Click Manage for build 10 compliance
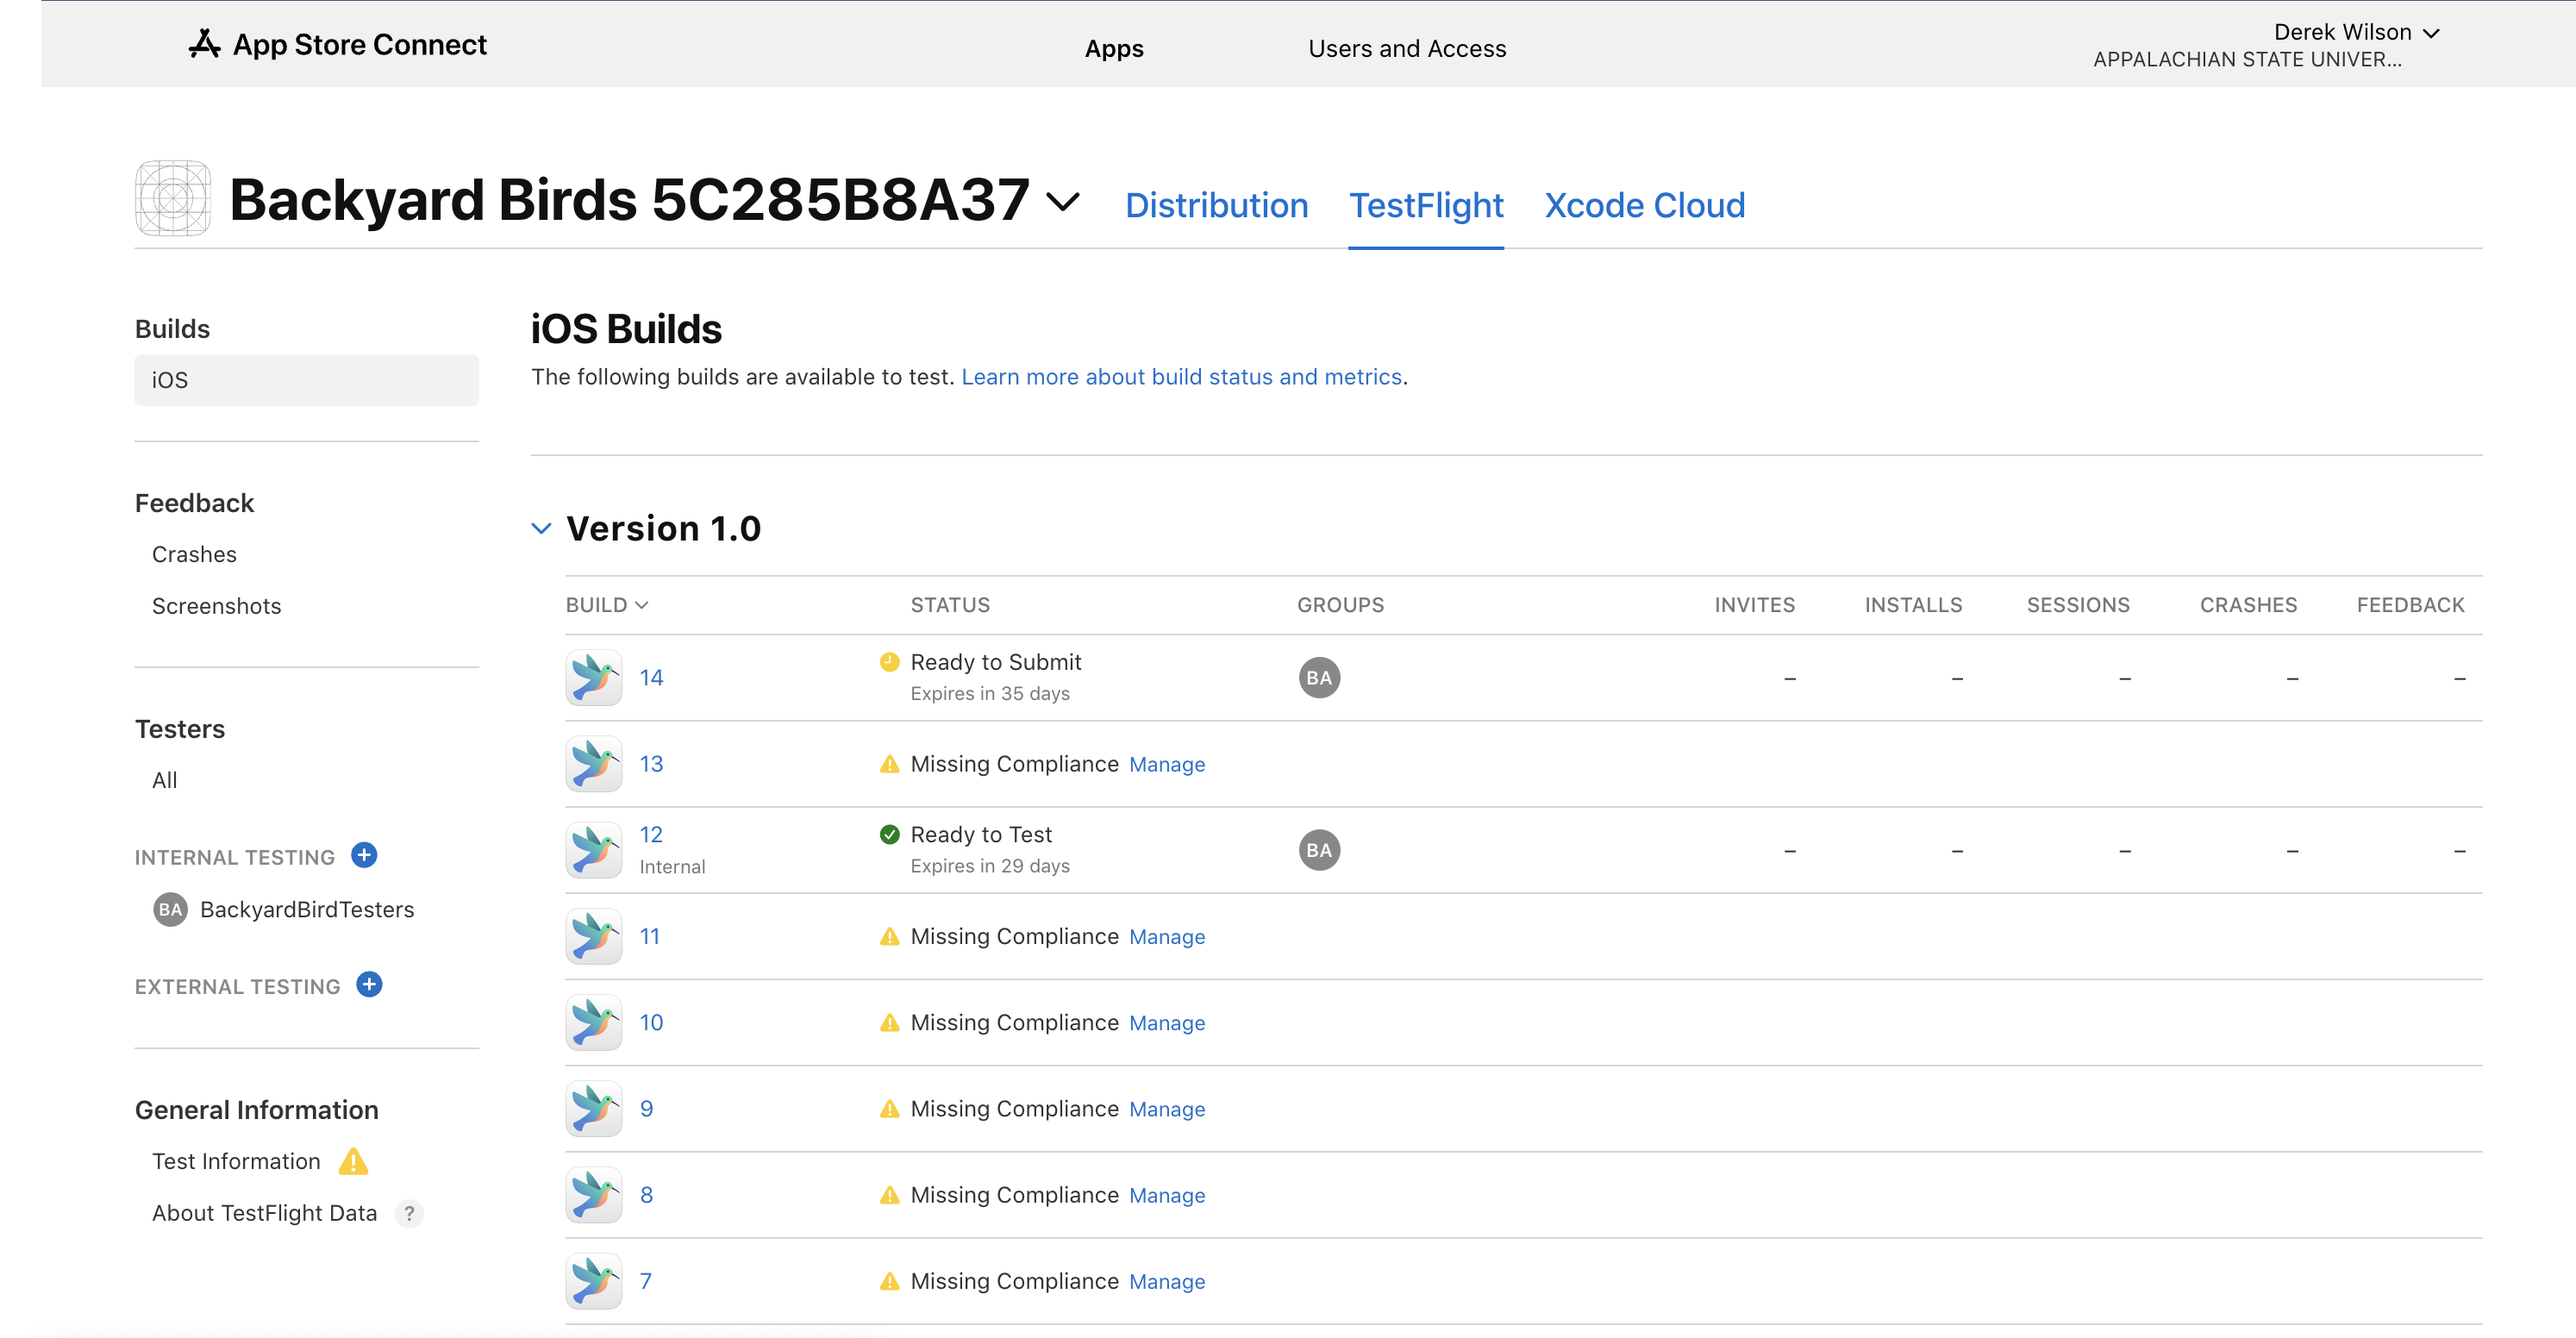 [x=1167, y=1023]
